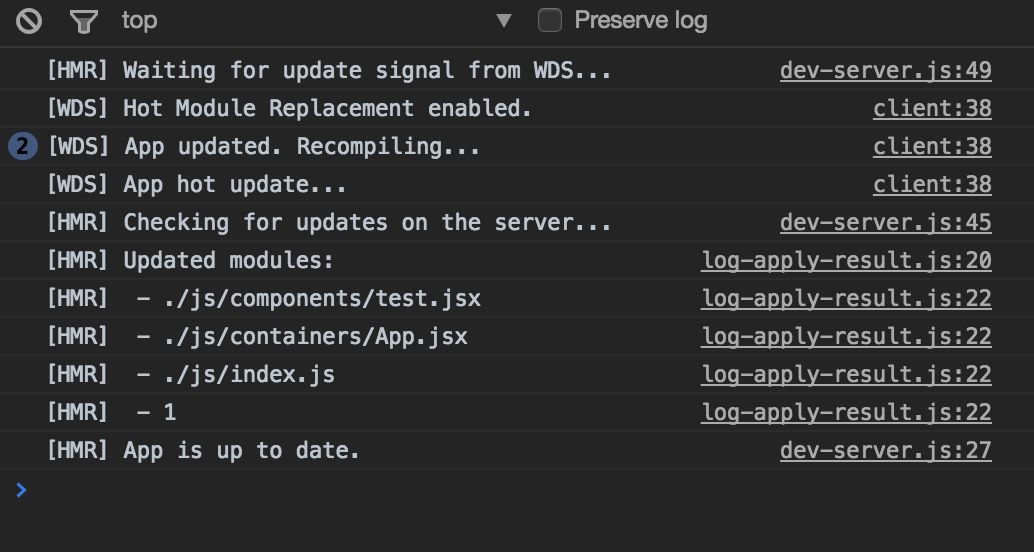Open dev-server.js:45 source link

(x=886, y=222)
